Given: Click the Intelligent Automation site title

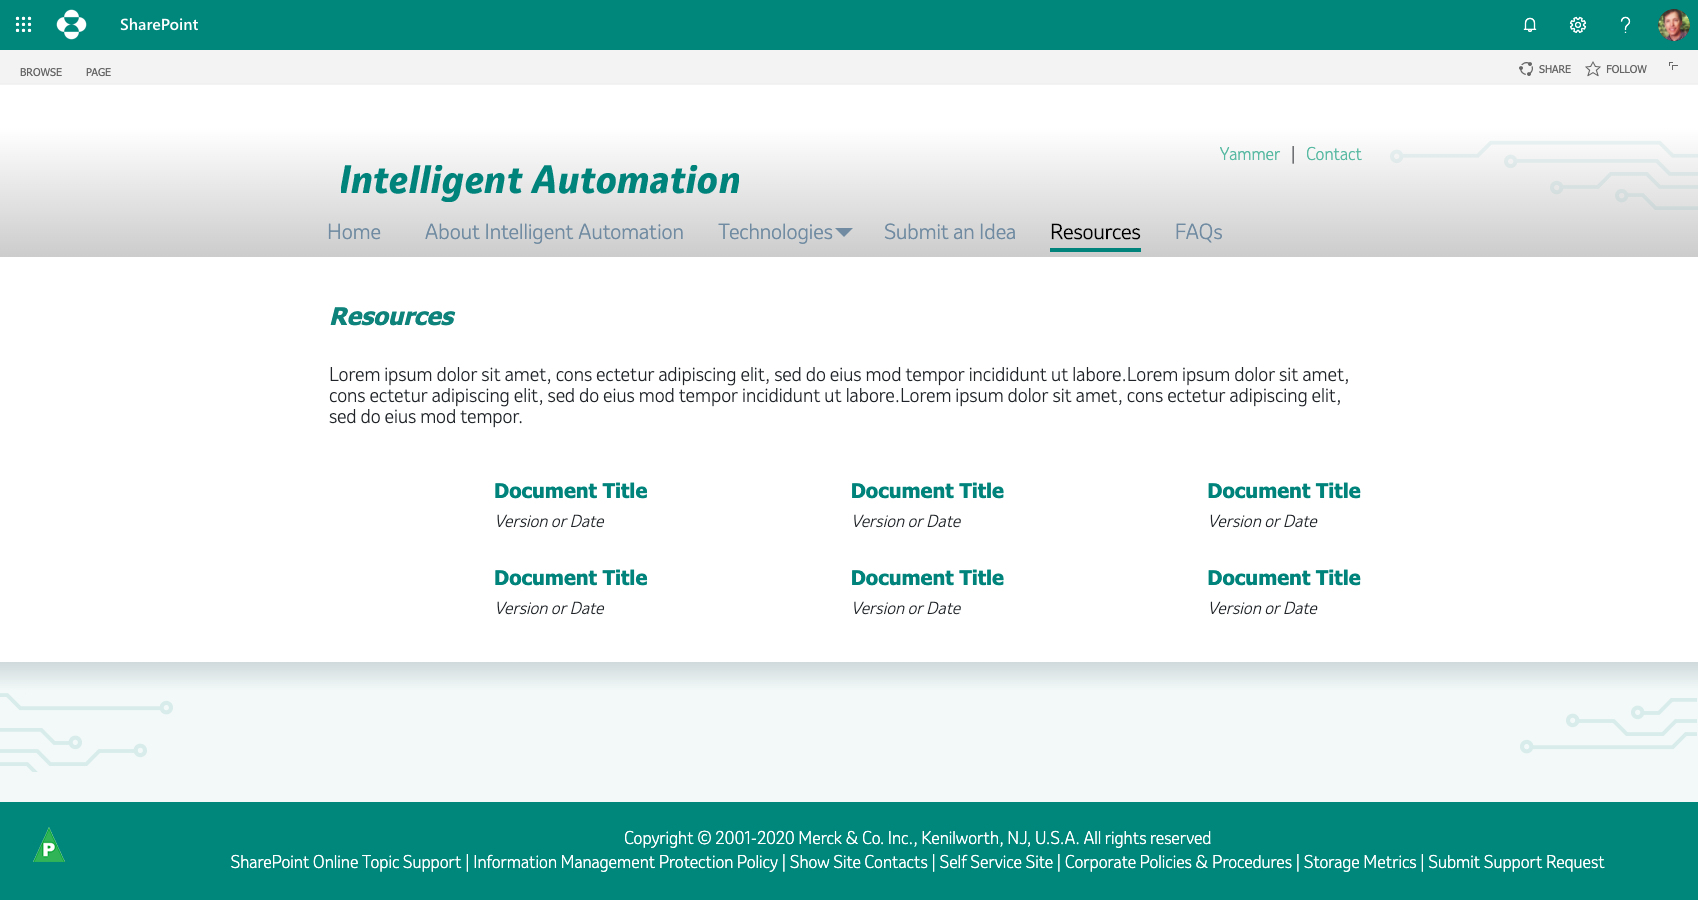Looking at the screenshot, I should (540, 180).
